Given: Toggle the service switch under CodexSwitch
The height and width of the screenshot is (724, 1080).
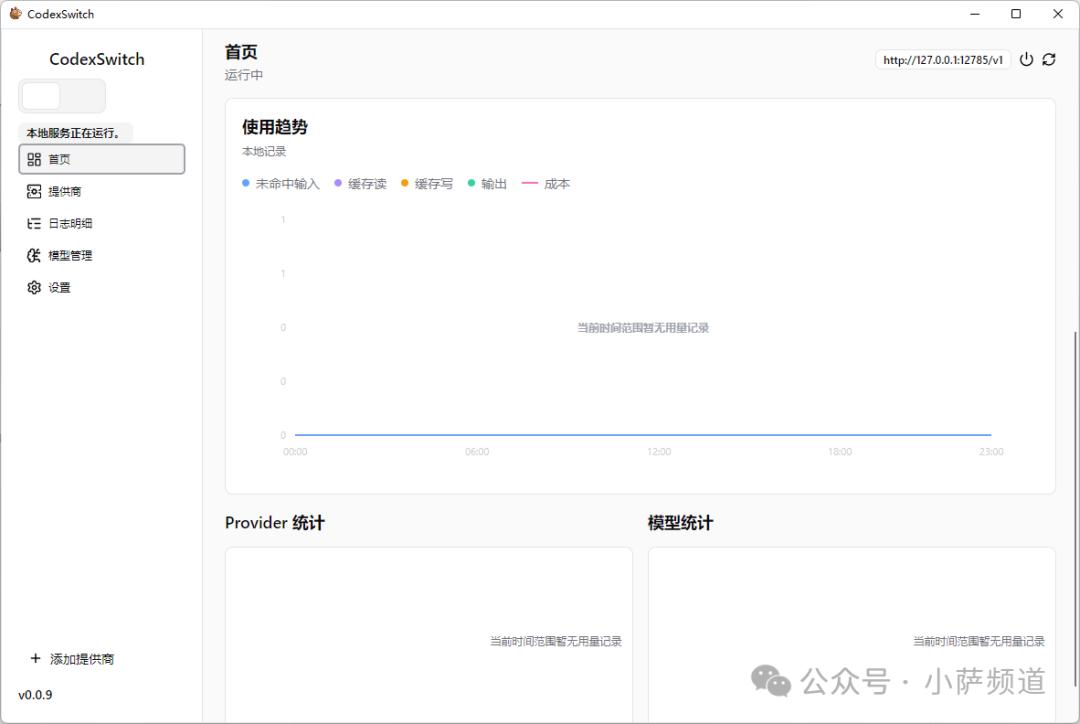Looking at the screenshot, I should click(62, 96).
